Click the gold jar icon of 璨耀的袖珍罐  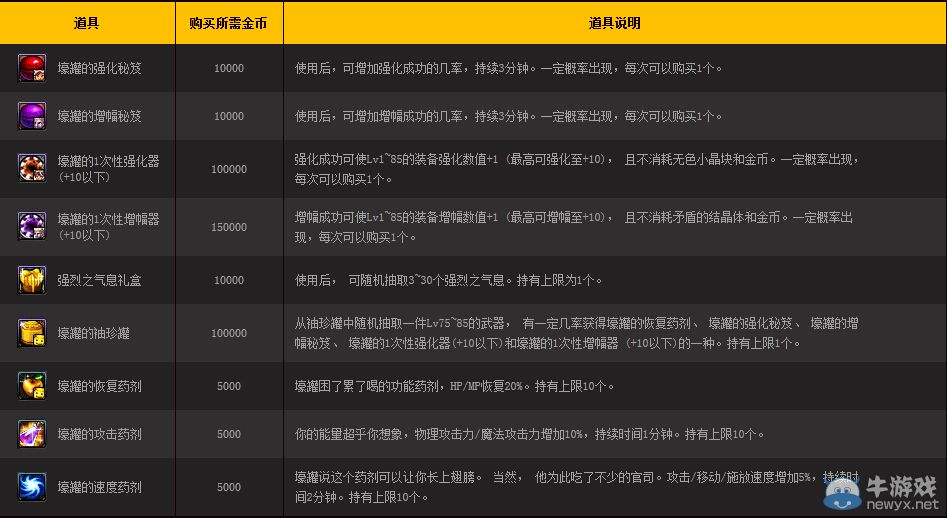[x=32, y=333]
